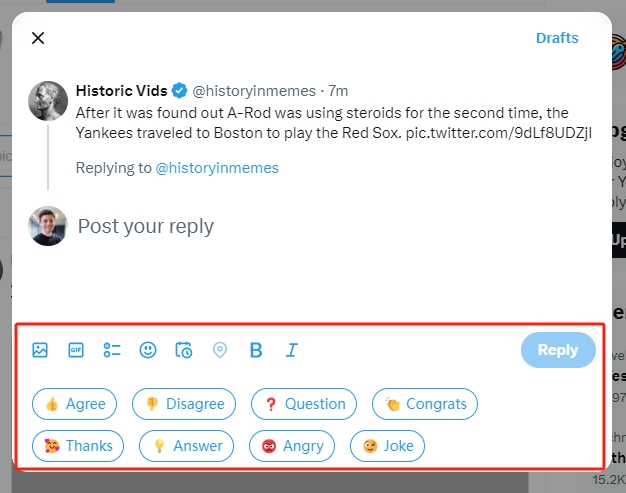
Task: Choose the Disagree reply chip
Action: click(x=184, y=404)
